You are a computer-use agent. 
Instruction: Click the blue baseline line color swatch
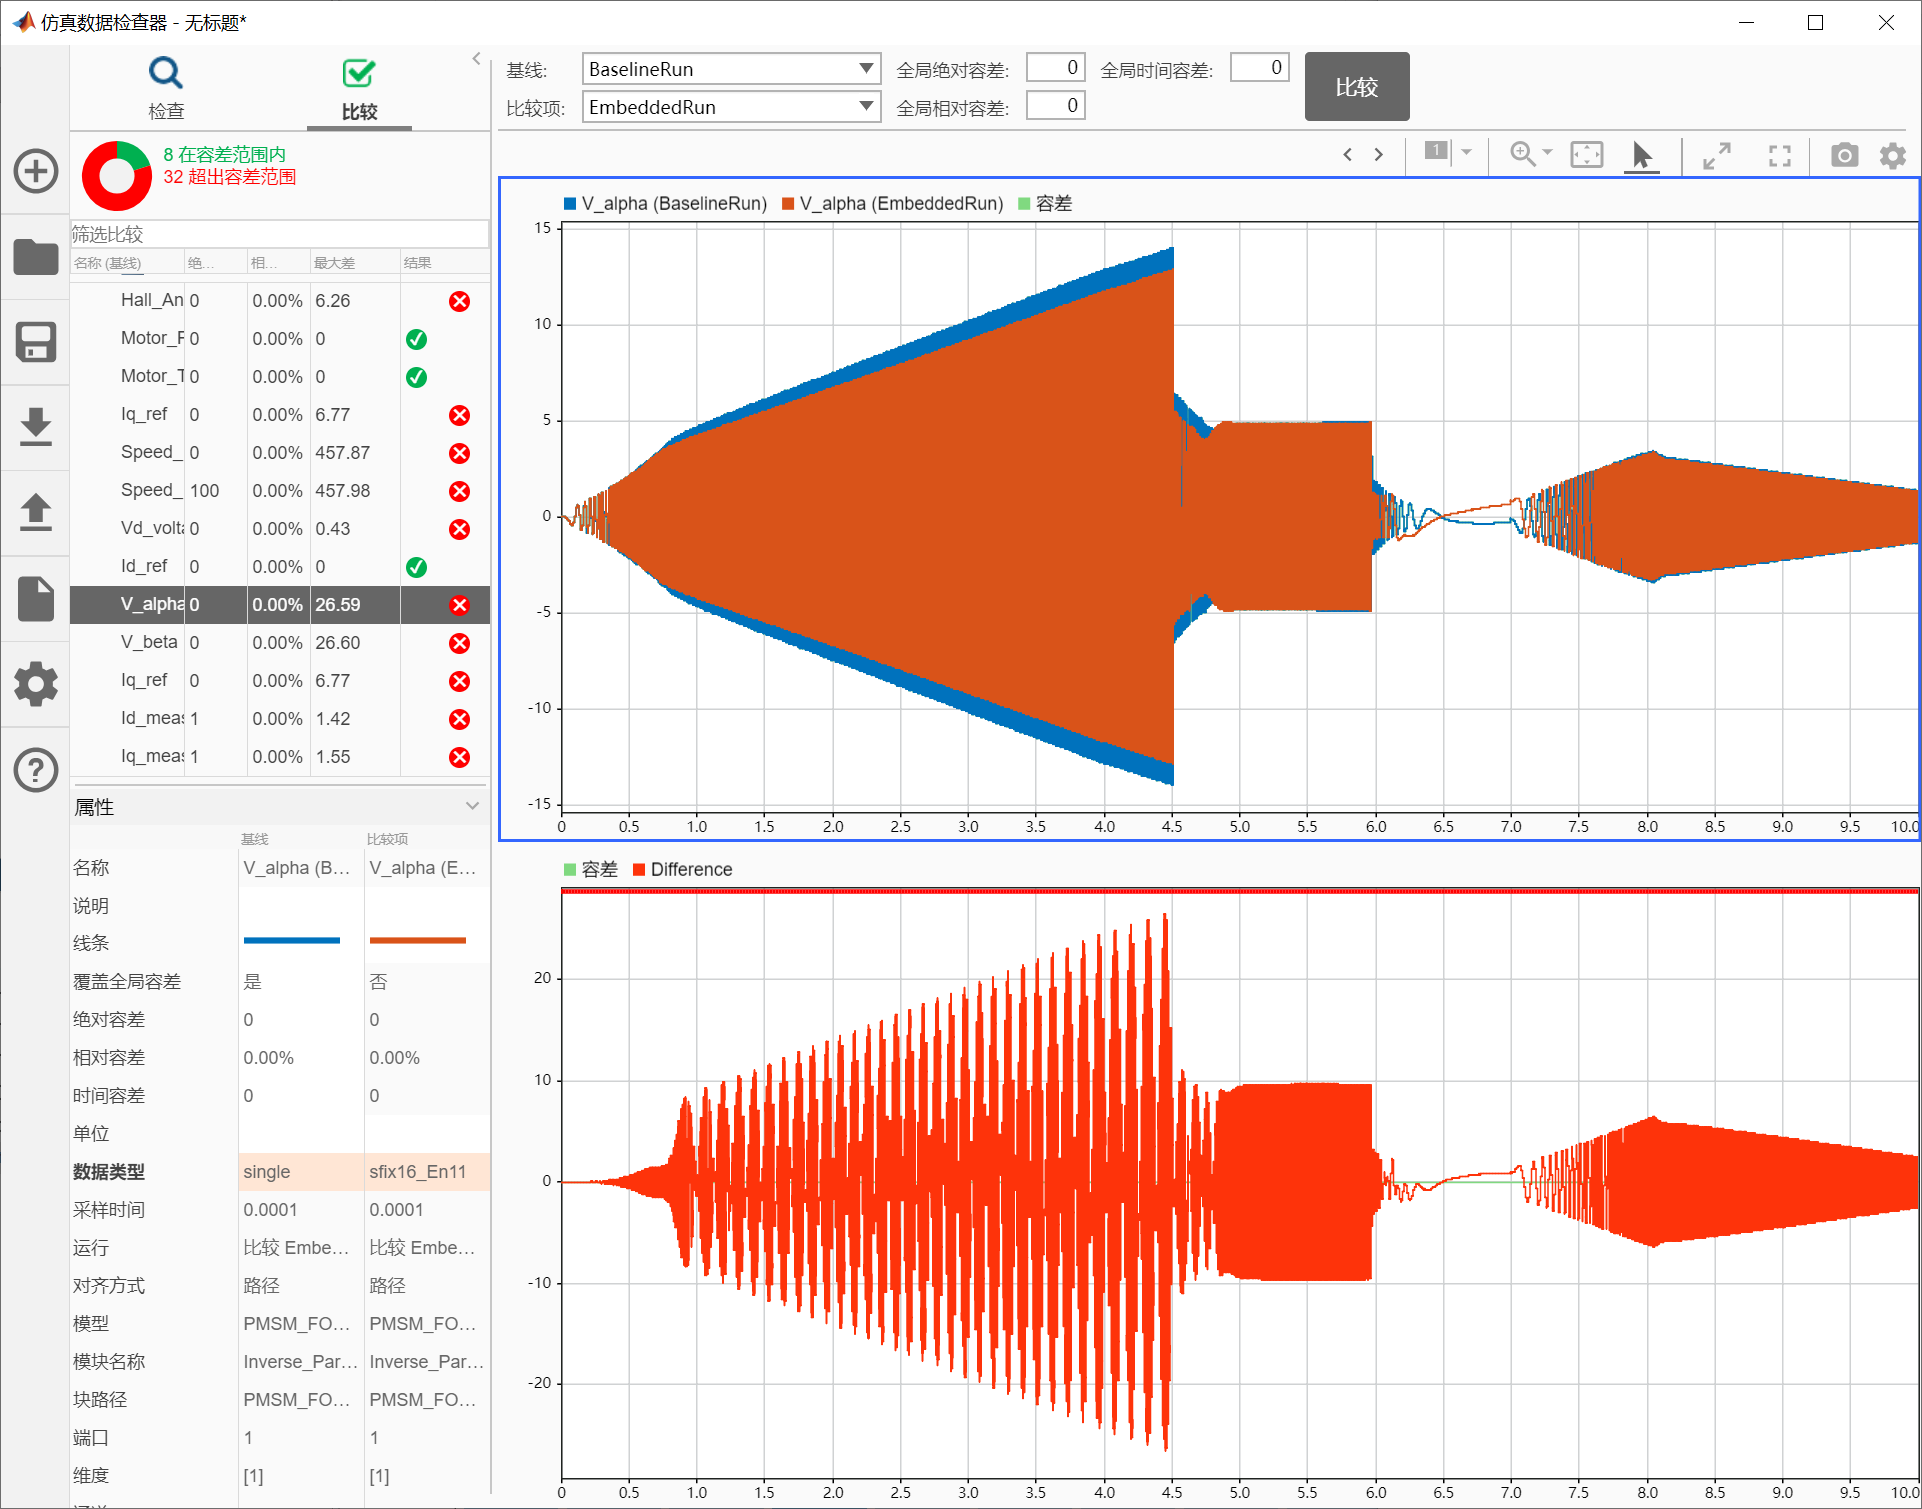pyautogui.click(x=292, y=941)
